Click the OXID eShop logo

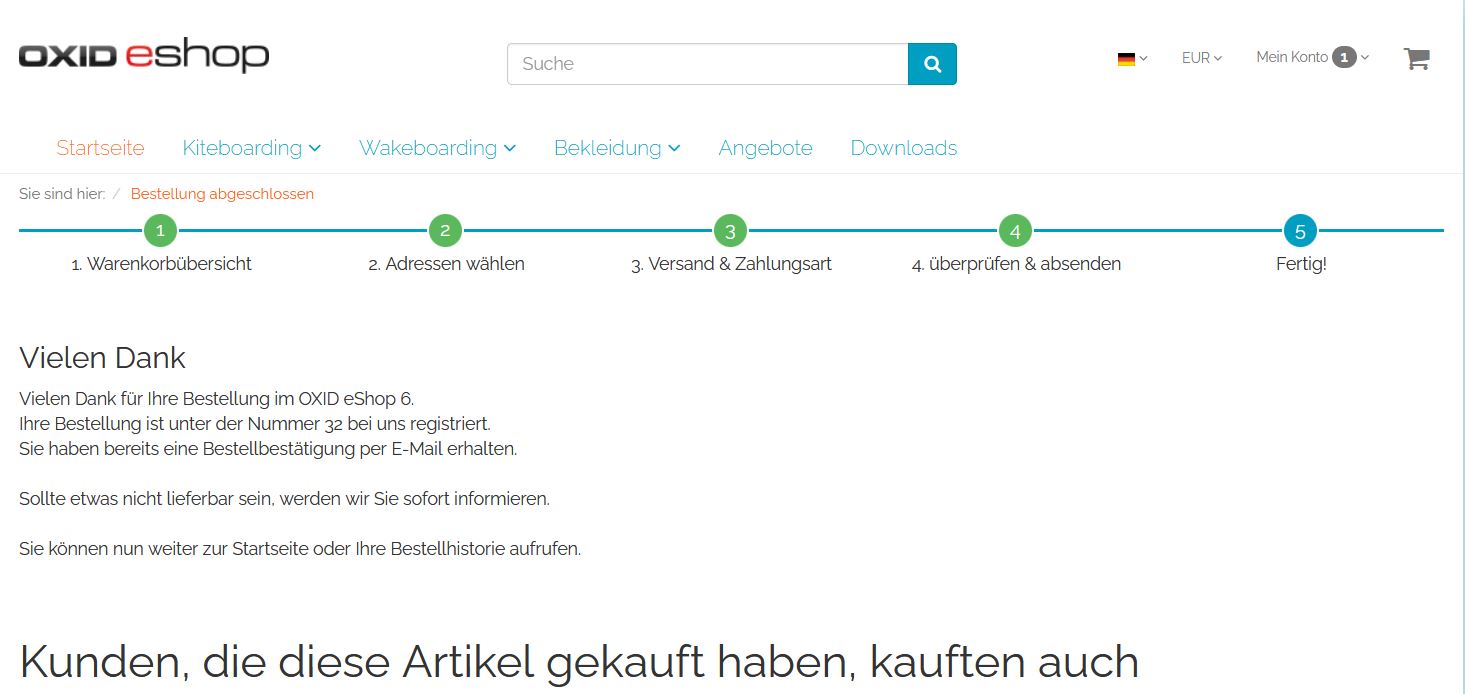point(144,56)
